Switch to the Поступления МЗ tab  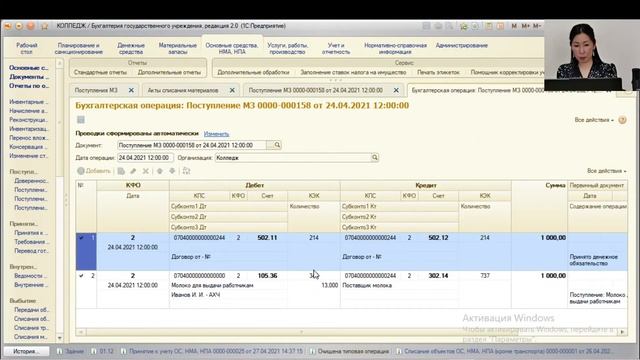96,90
